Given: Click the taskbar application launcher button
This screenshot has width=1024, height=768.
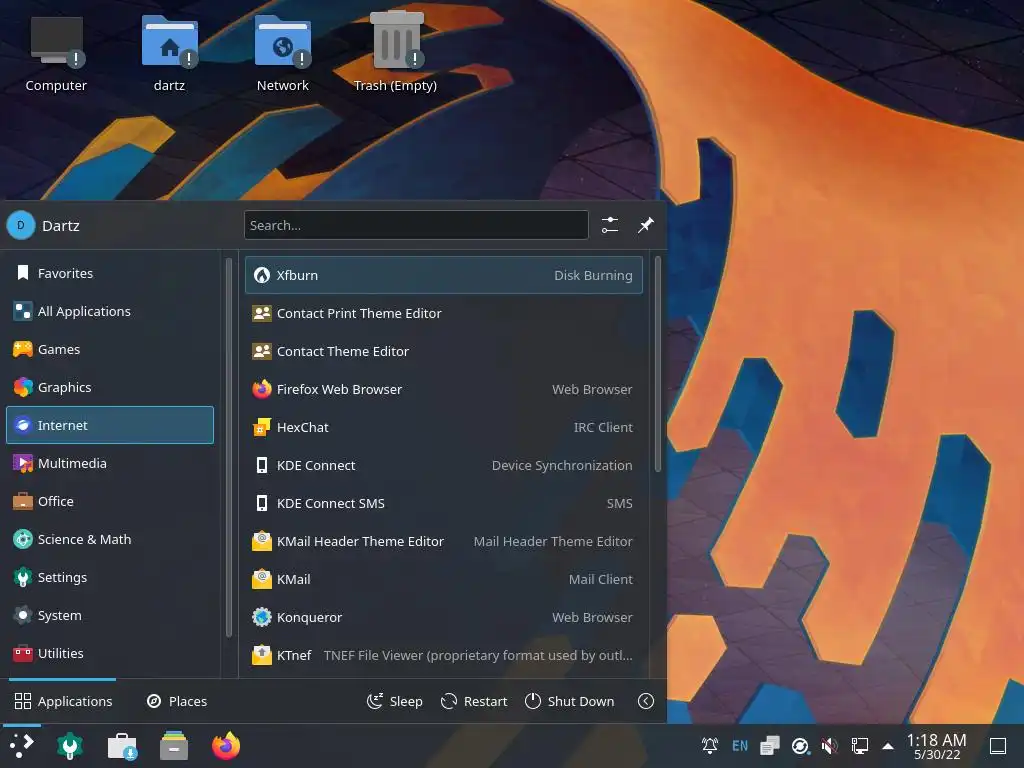Looking at the screenshot, I should tap(22, 746).
